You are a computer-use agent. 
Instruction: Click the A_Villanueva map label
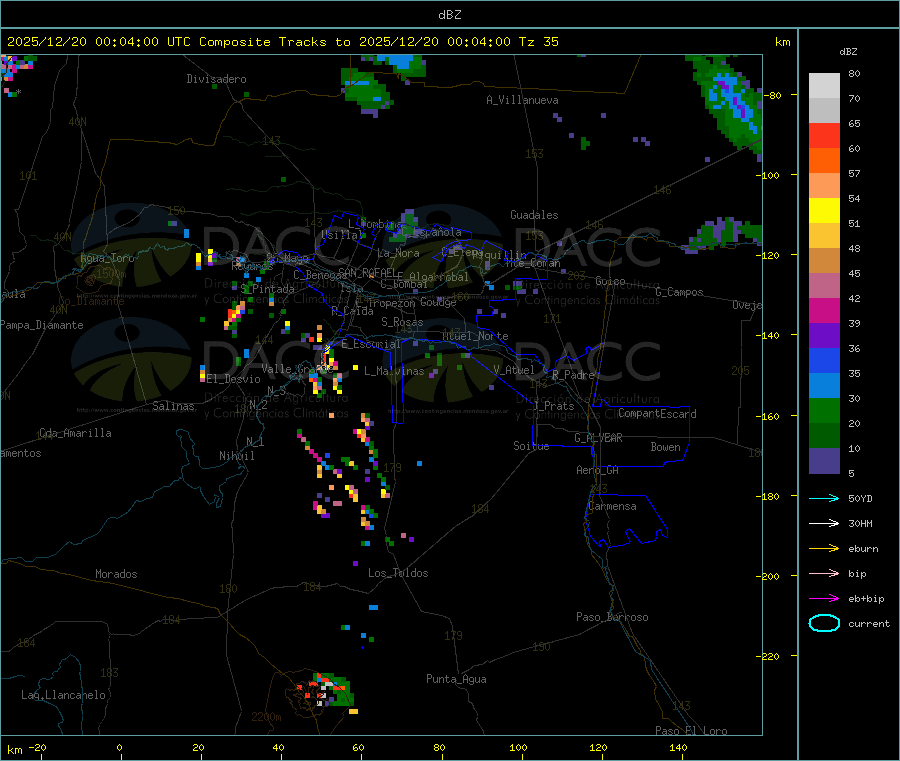(522, 100)
